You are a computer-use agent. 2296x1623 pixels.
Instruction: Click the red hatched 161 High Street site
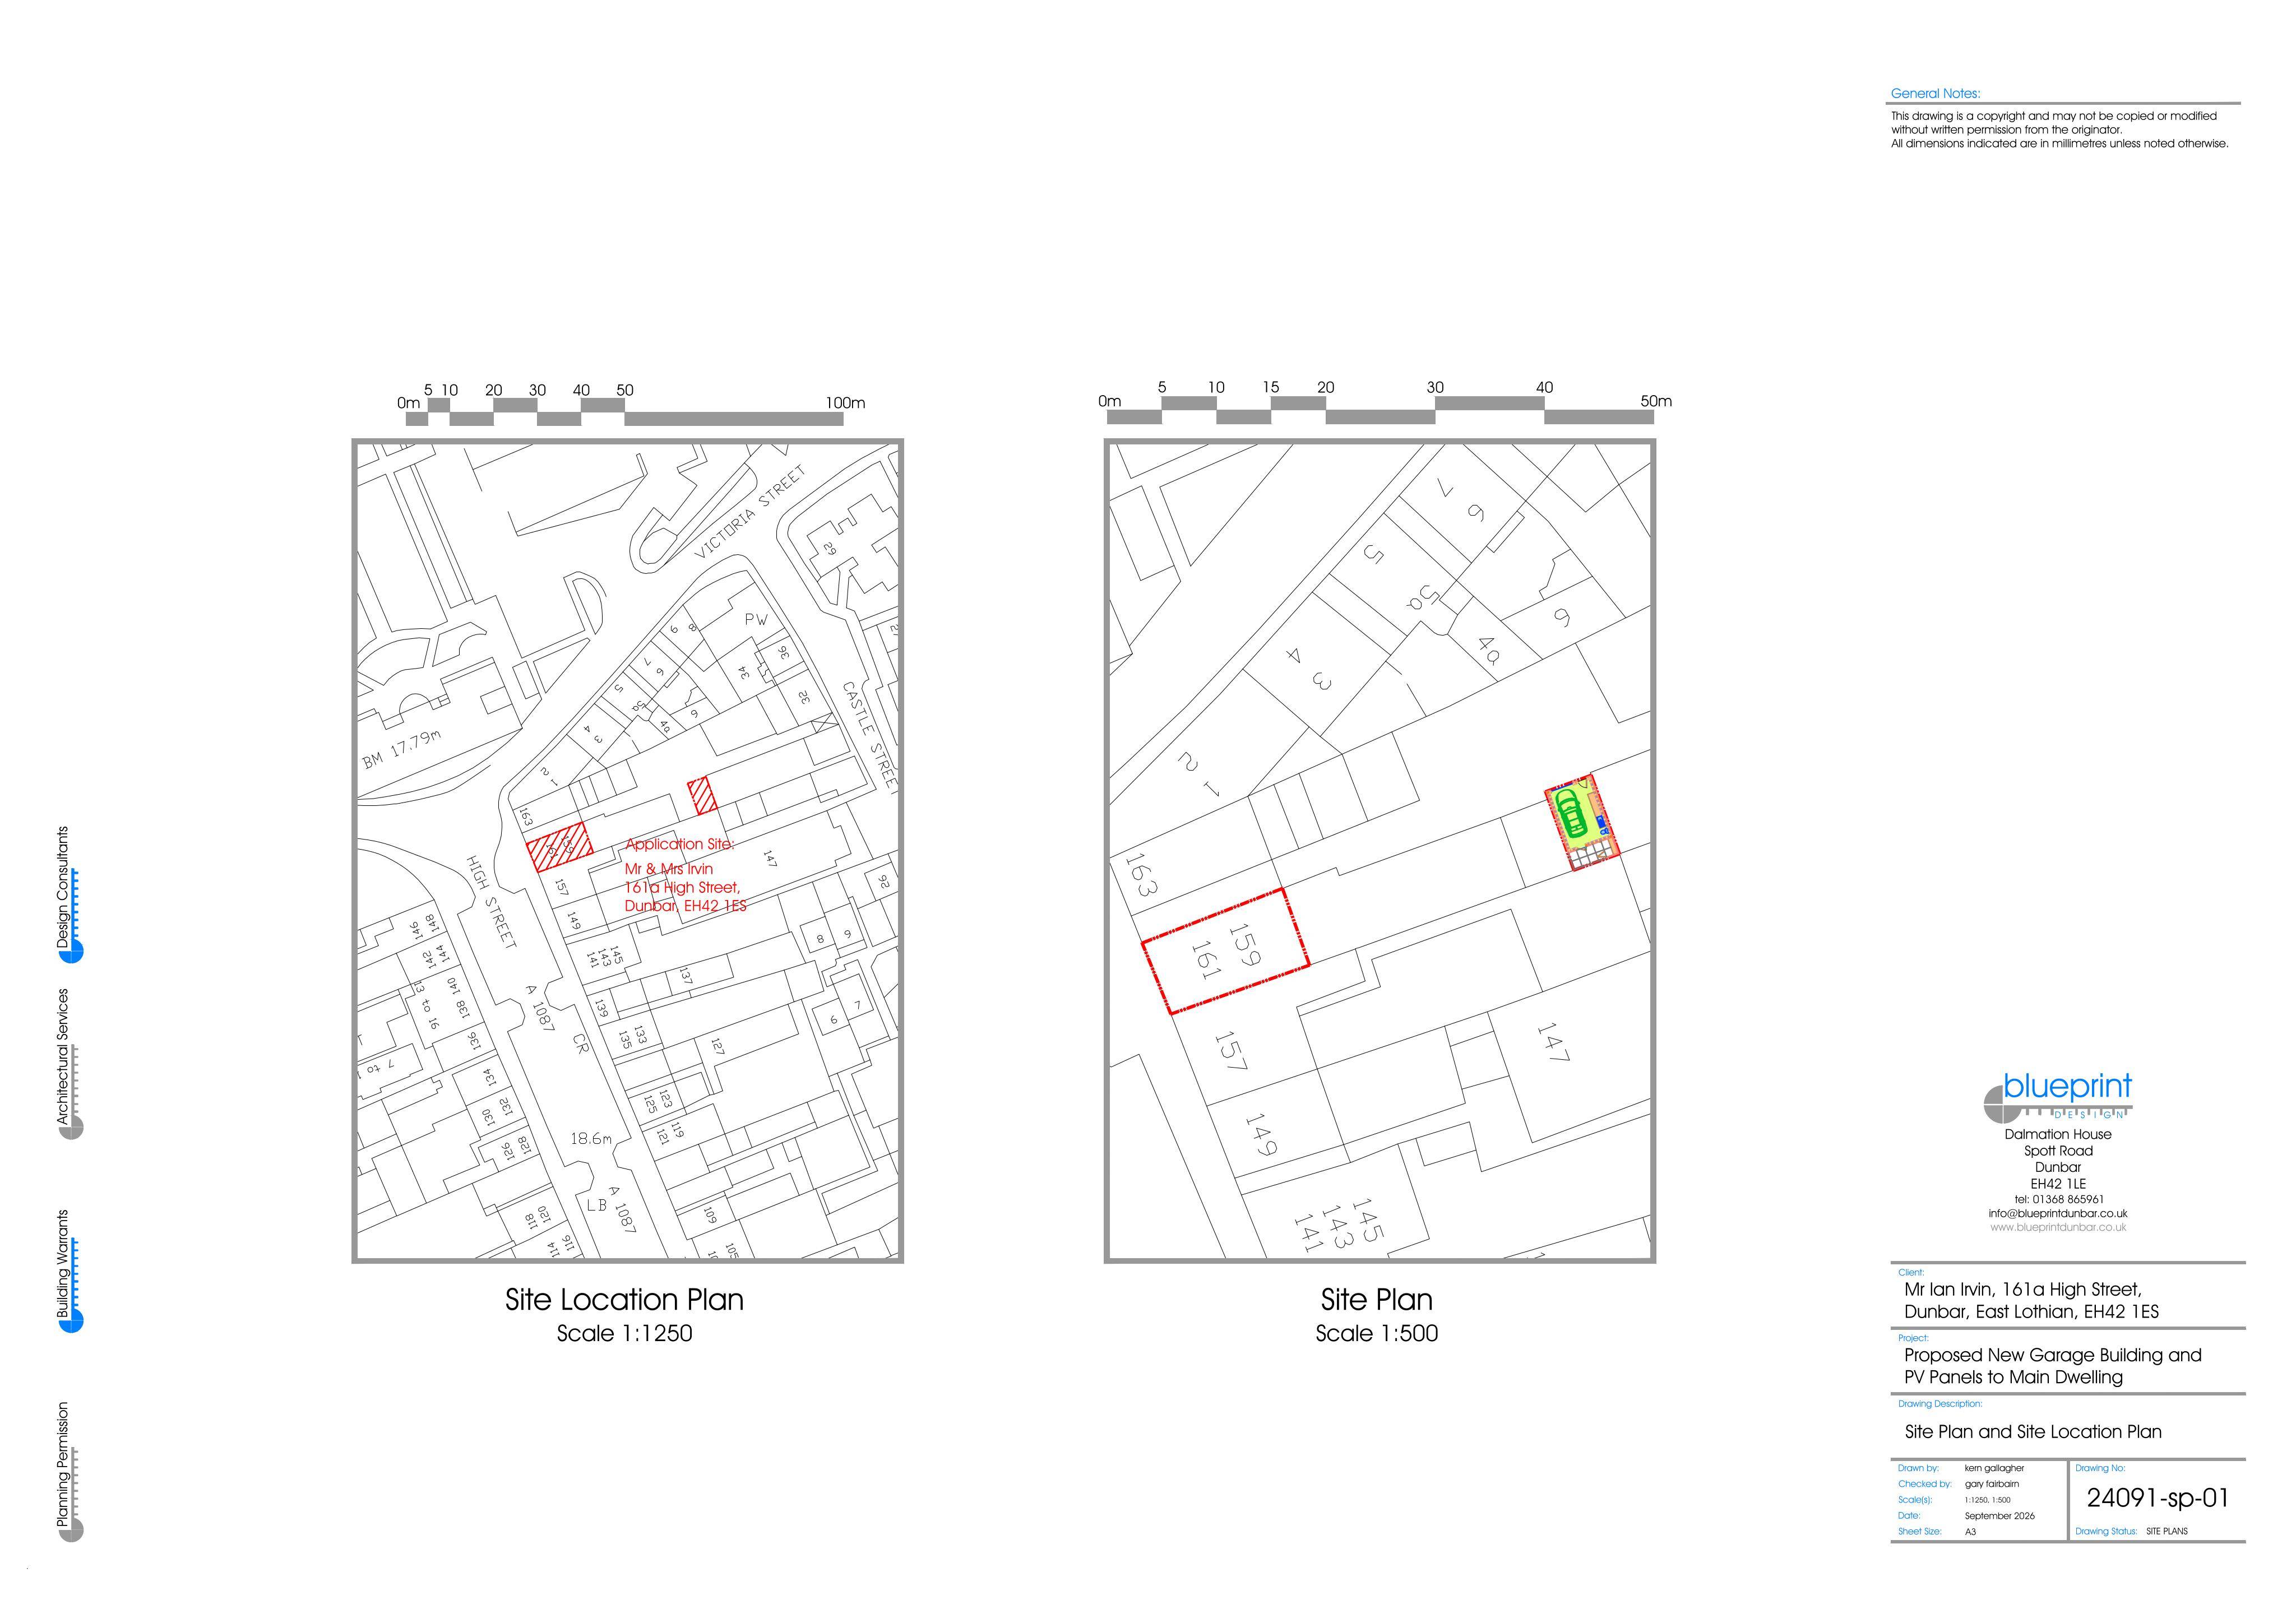coord(559,847)
